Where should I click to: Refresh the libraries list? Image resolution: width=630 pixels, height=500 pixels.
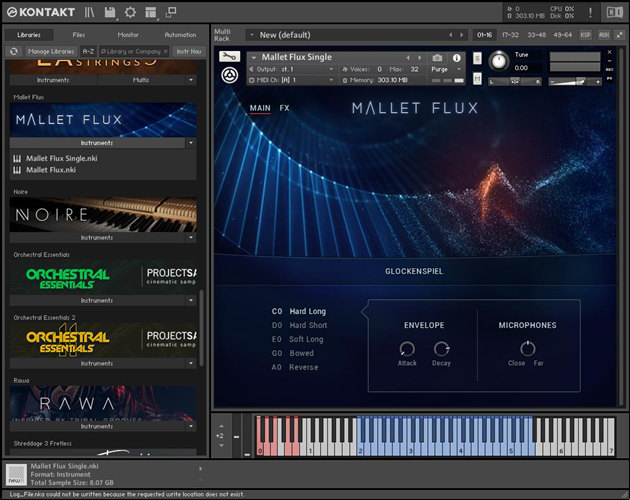(14, 50)
